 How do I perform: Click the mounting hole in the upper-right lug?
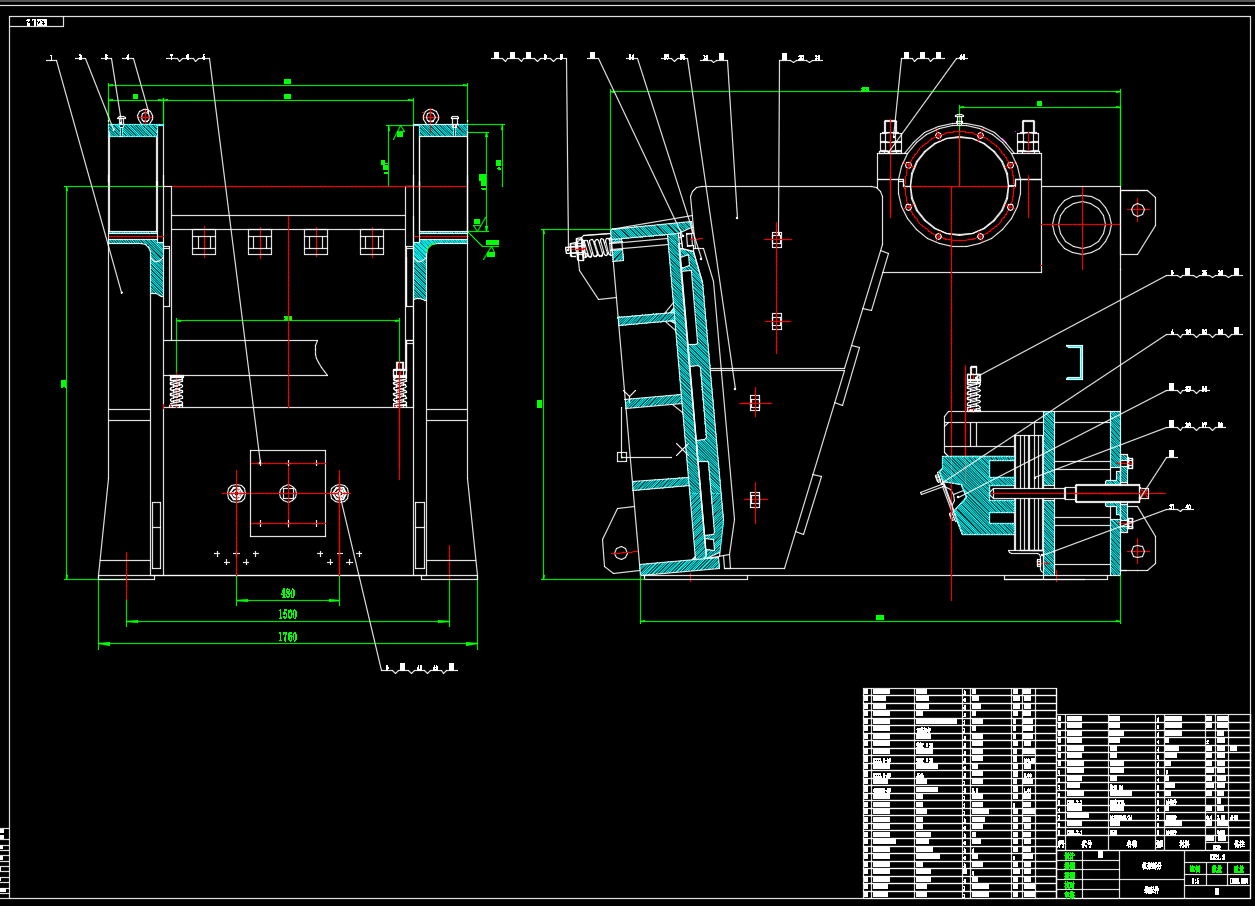1138,209
